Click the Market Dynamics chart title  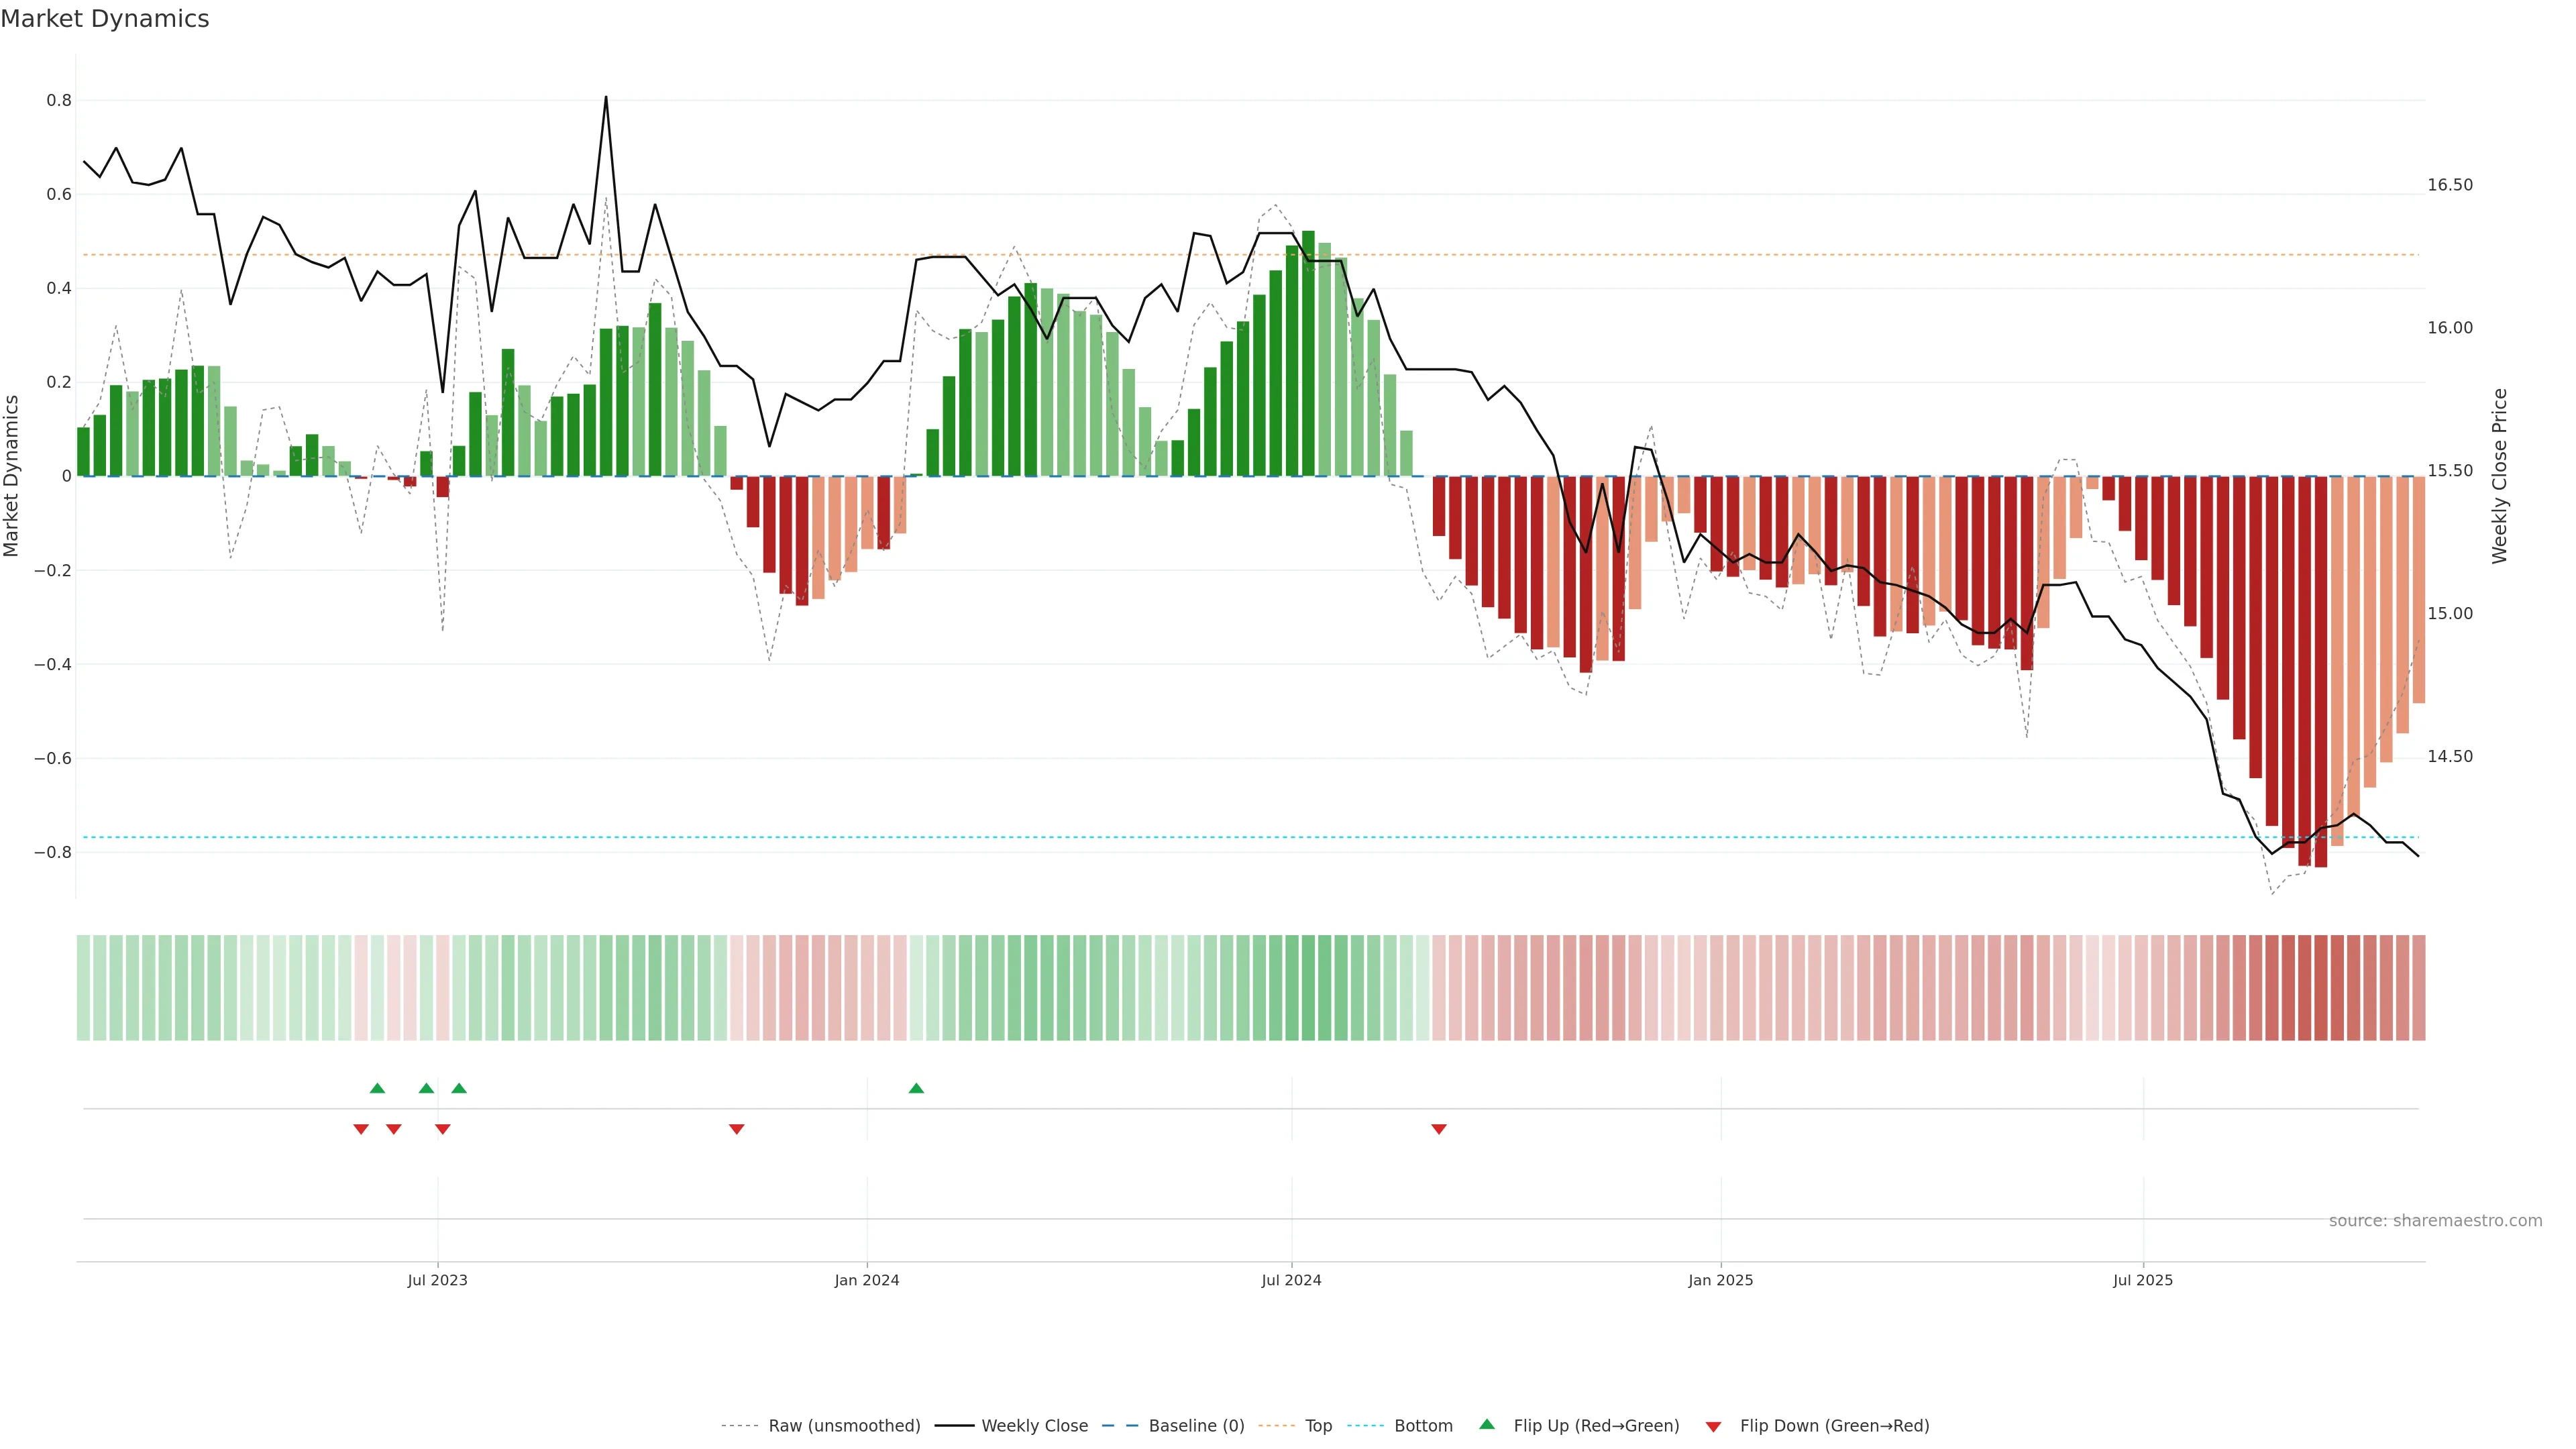105,19
